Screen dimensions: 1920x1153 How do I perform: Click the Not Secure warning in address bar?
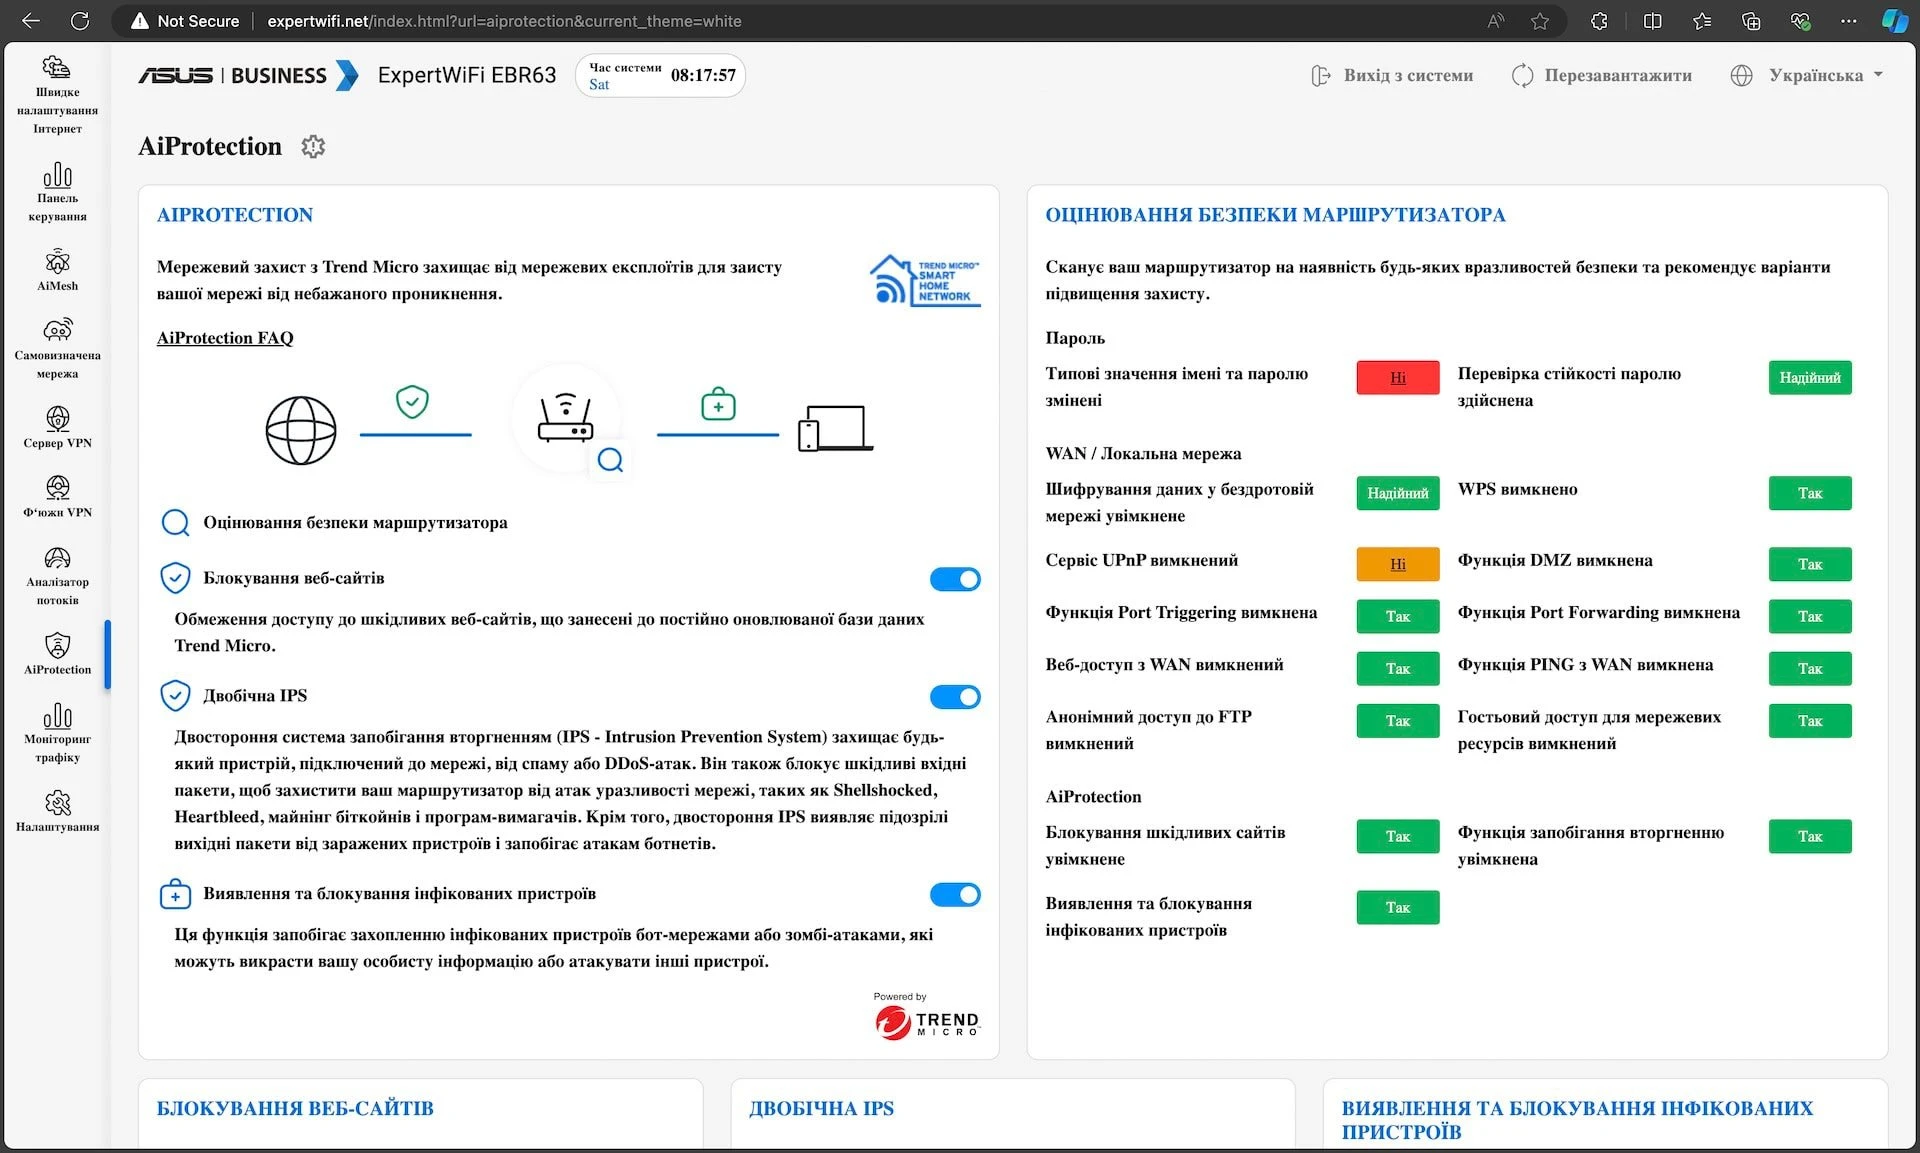(186, 21)
